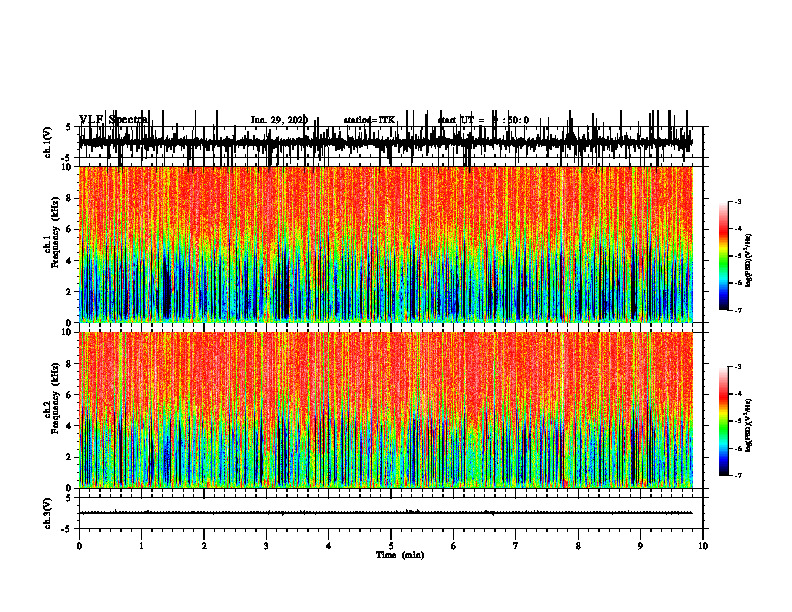Click the 'station=ITK' header label
The height and width of the screenshot is (612, 792).
[369, 120]
